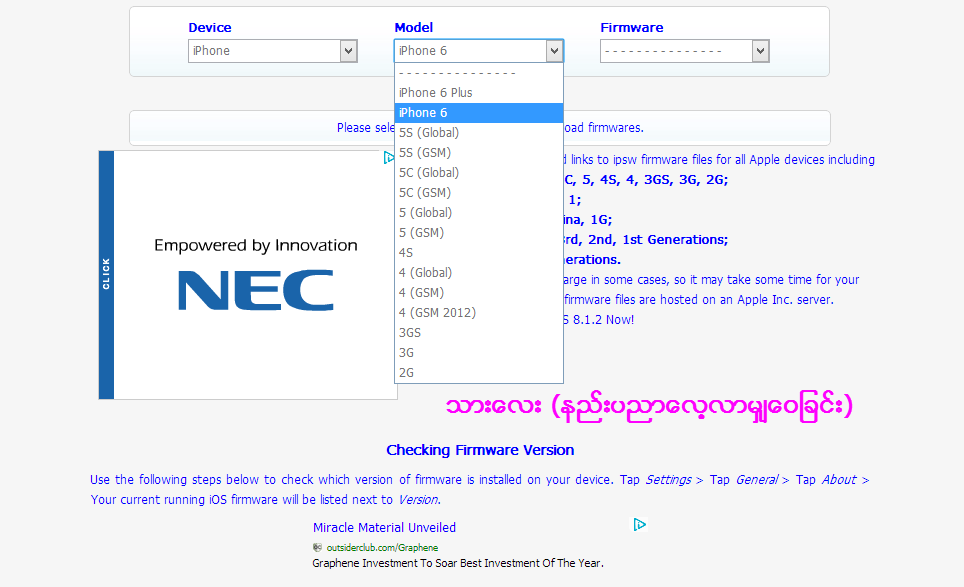Click the pink Burmese heading text
The height and width of the screenshot is (587, 964).
(649, 406)
